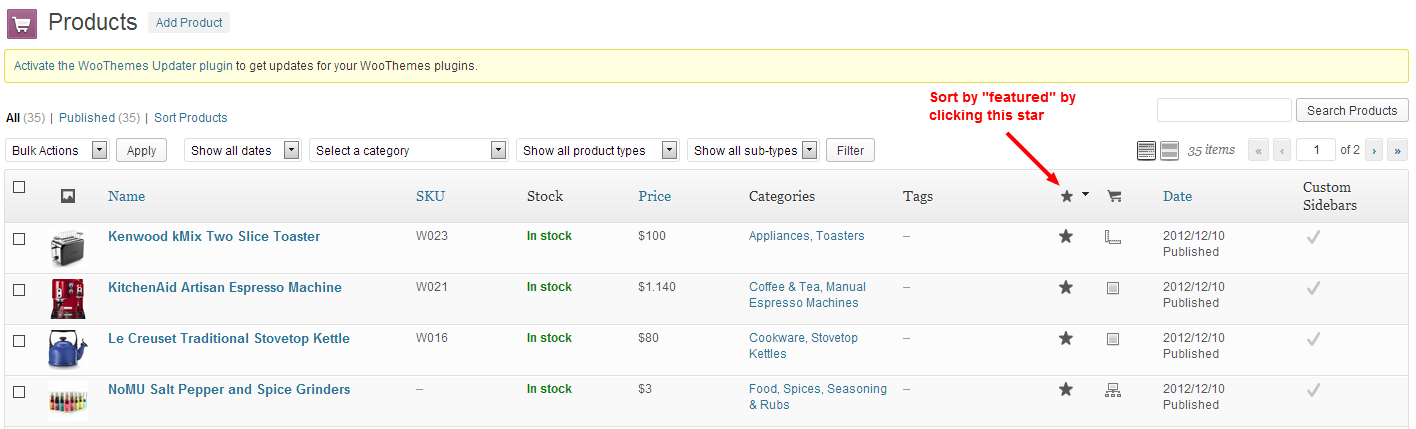The image size is (1416, 429).
Task: Open the Select a category dropdown
Action: click(x=408, y=150)
